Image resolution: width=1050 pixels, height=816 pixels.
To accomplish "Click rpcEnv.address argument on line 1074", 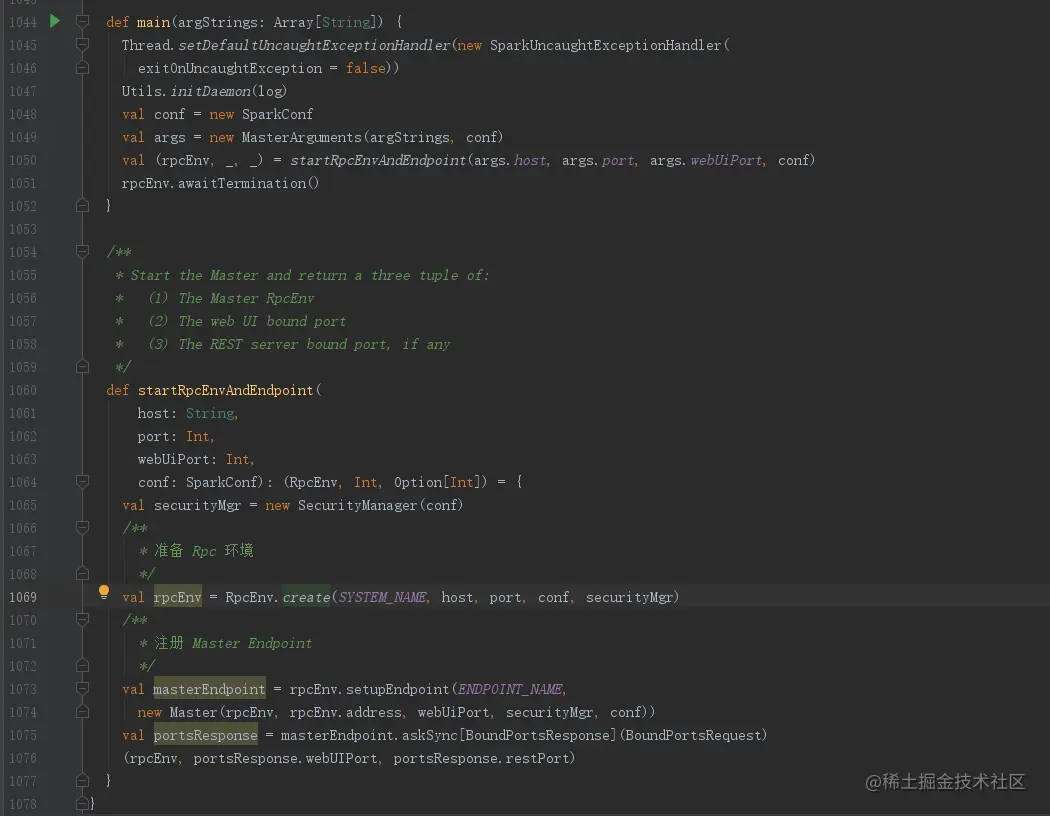I will tap(346, 712).
